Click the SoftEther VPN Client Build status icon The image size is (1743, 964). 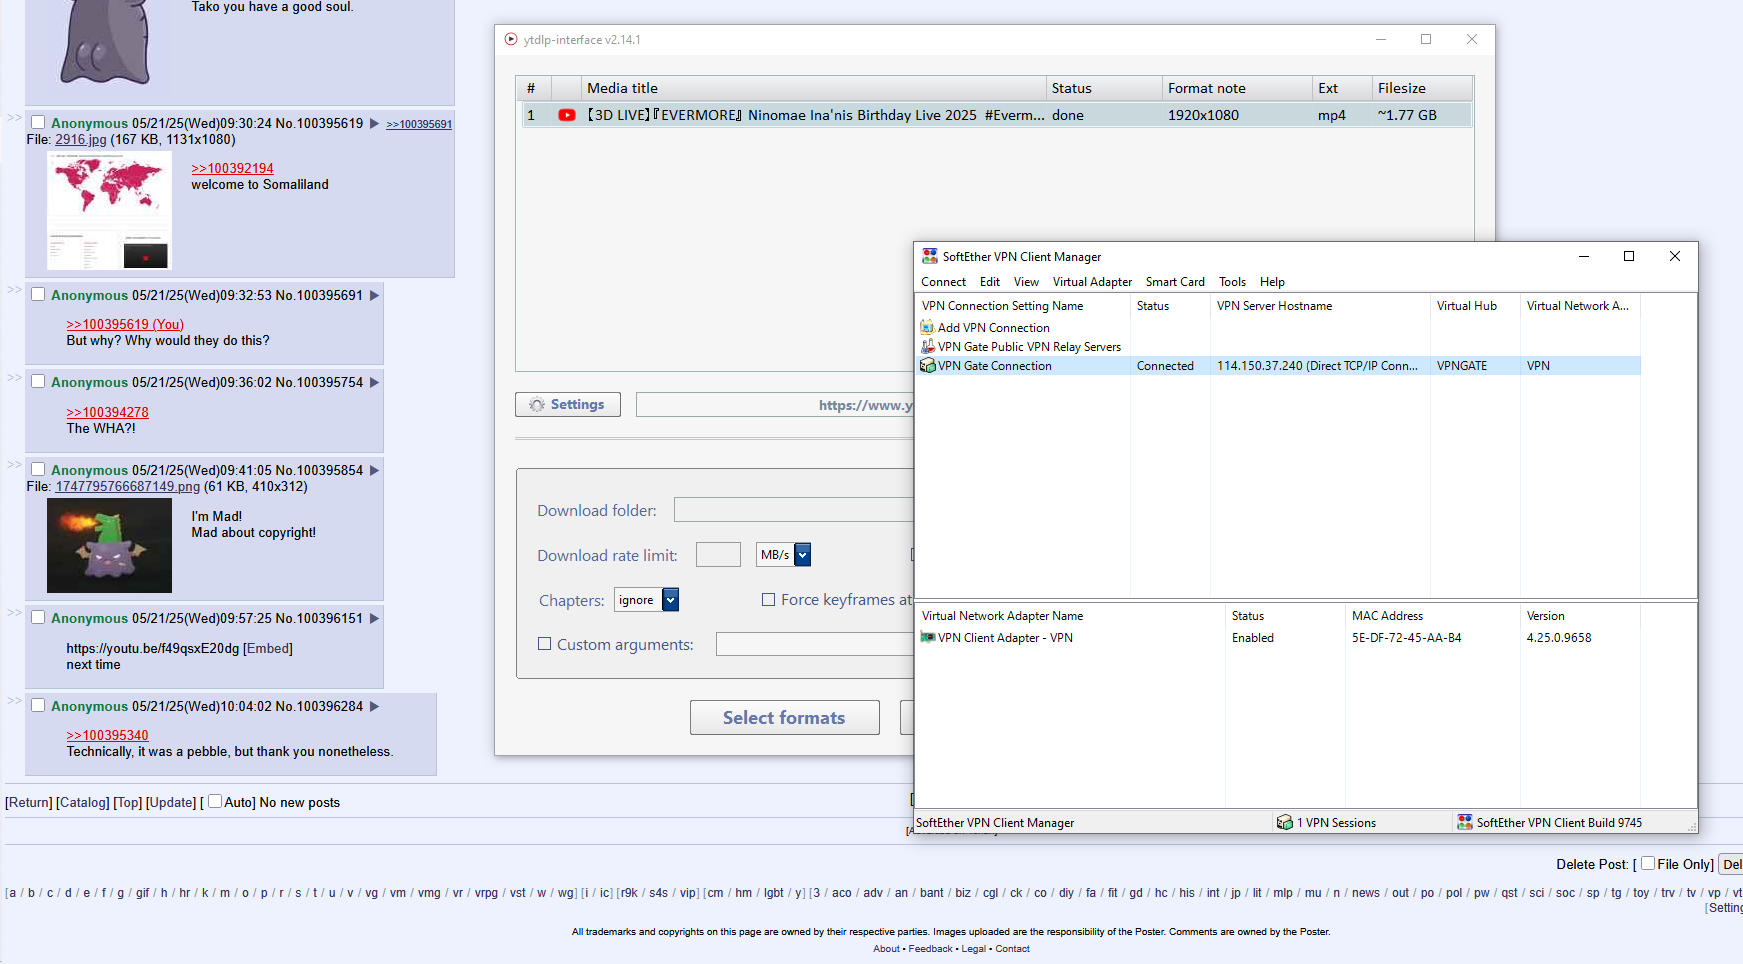coord(1465,822)
